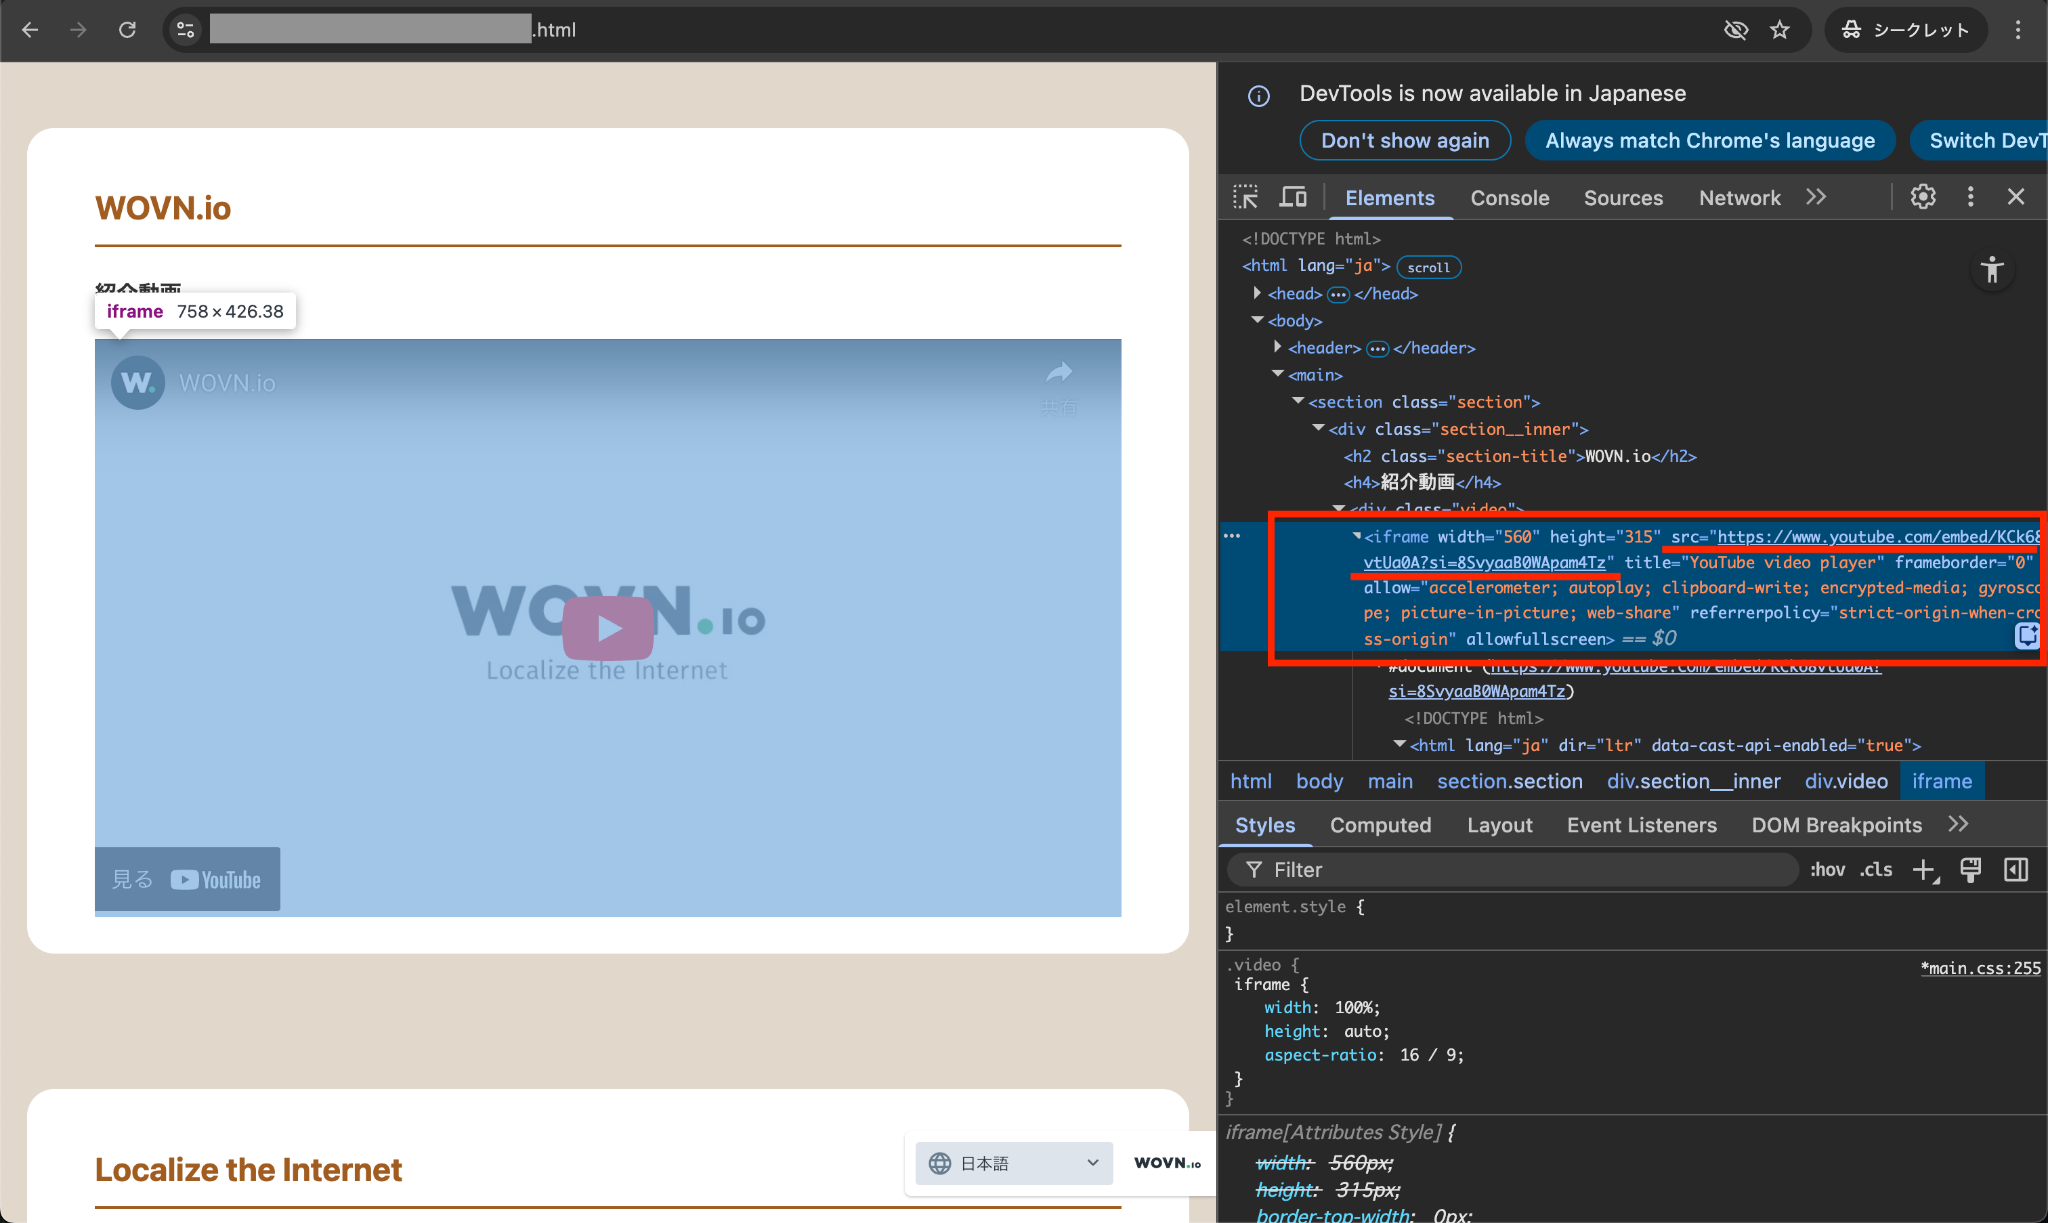
Task: Open the language dropdown showing 日本語
Action: (1014, 1163)
